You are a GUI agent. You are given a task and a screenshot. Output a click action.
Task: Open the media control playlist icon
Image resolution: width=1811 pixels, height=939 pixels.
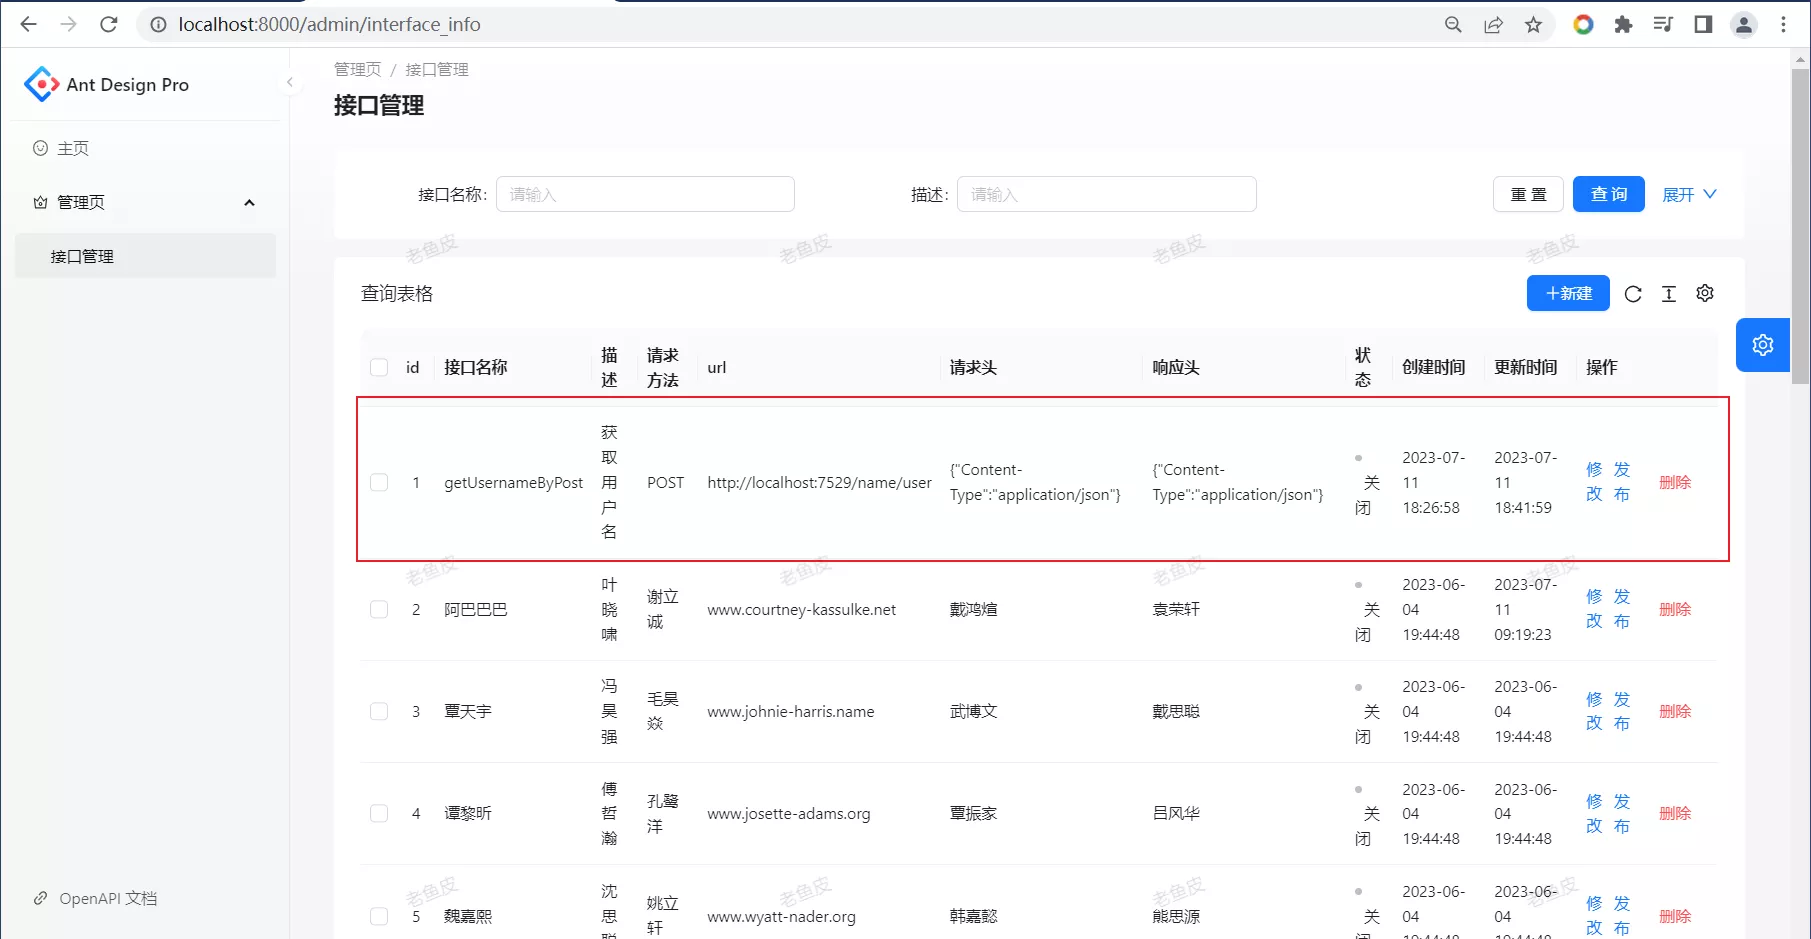1663,24
